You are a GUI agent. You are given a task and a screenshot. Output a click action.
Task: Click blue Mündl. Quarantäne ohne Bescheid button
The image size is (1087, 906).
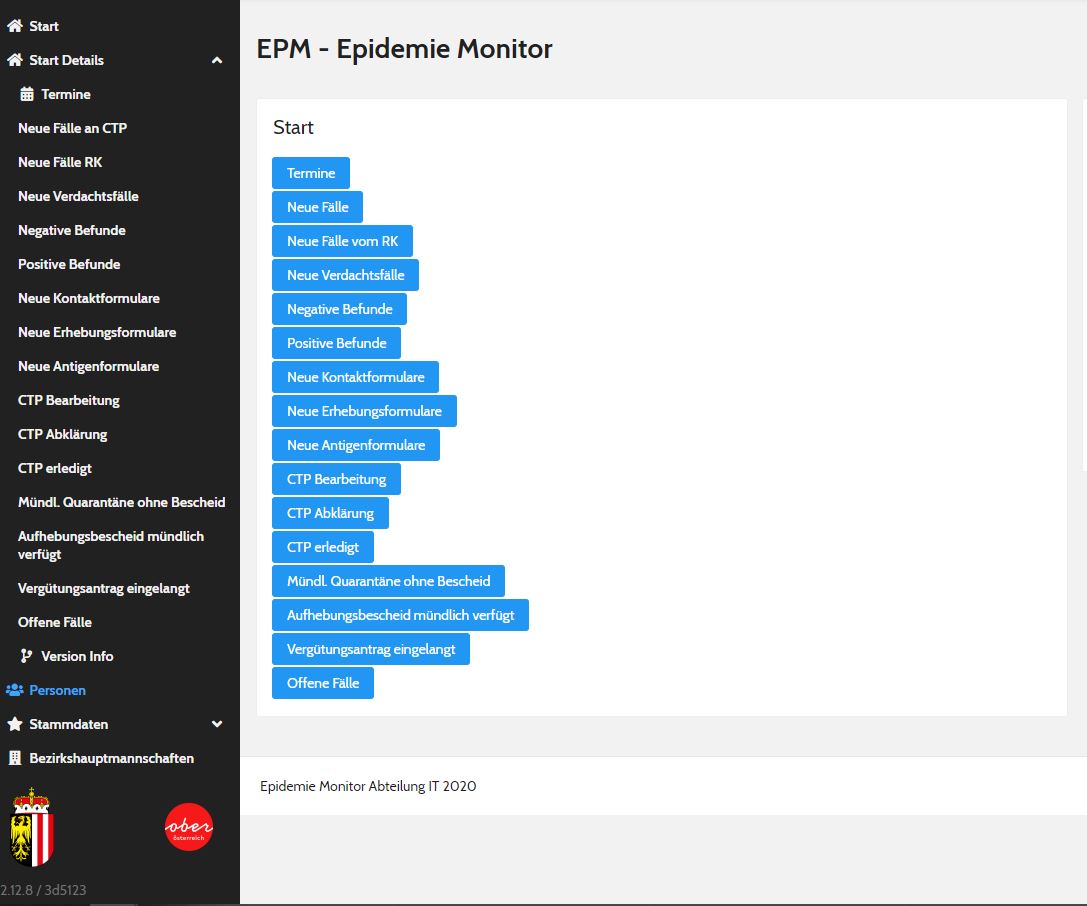(388, 581)
